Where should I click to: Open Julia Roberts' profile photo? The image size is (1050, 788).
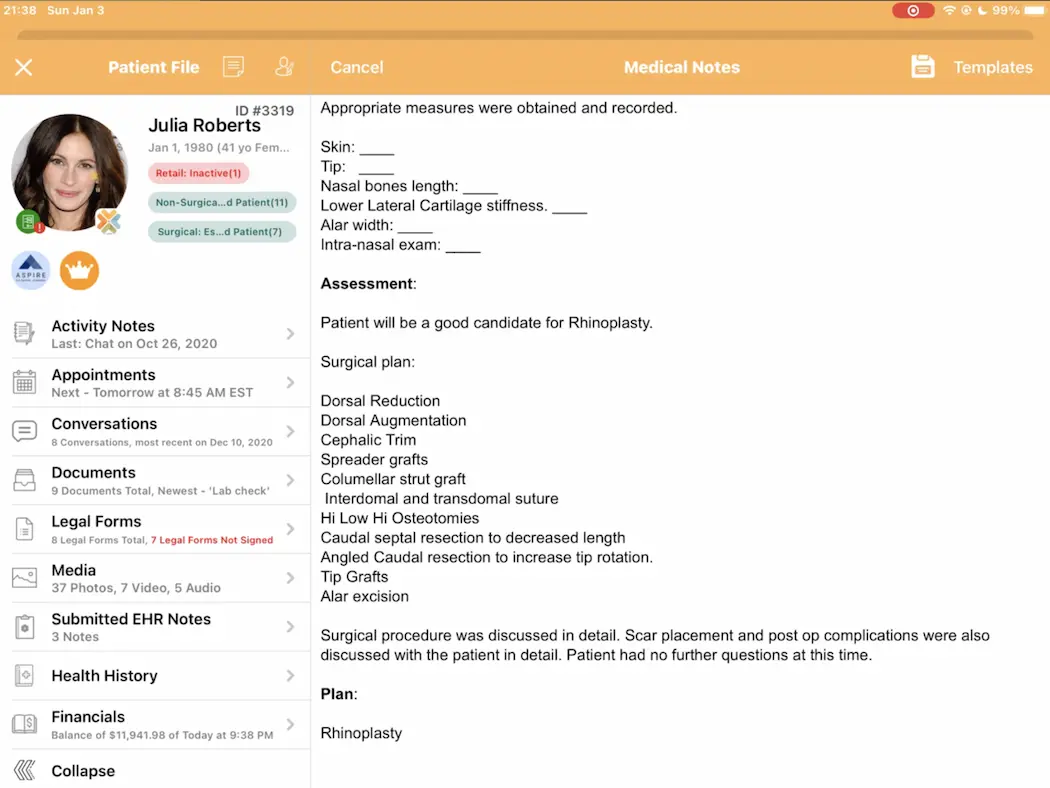point(68,170)
